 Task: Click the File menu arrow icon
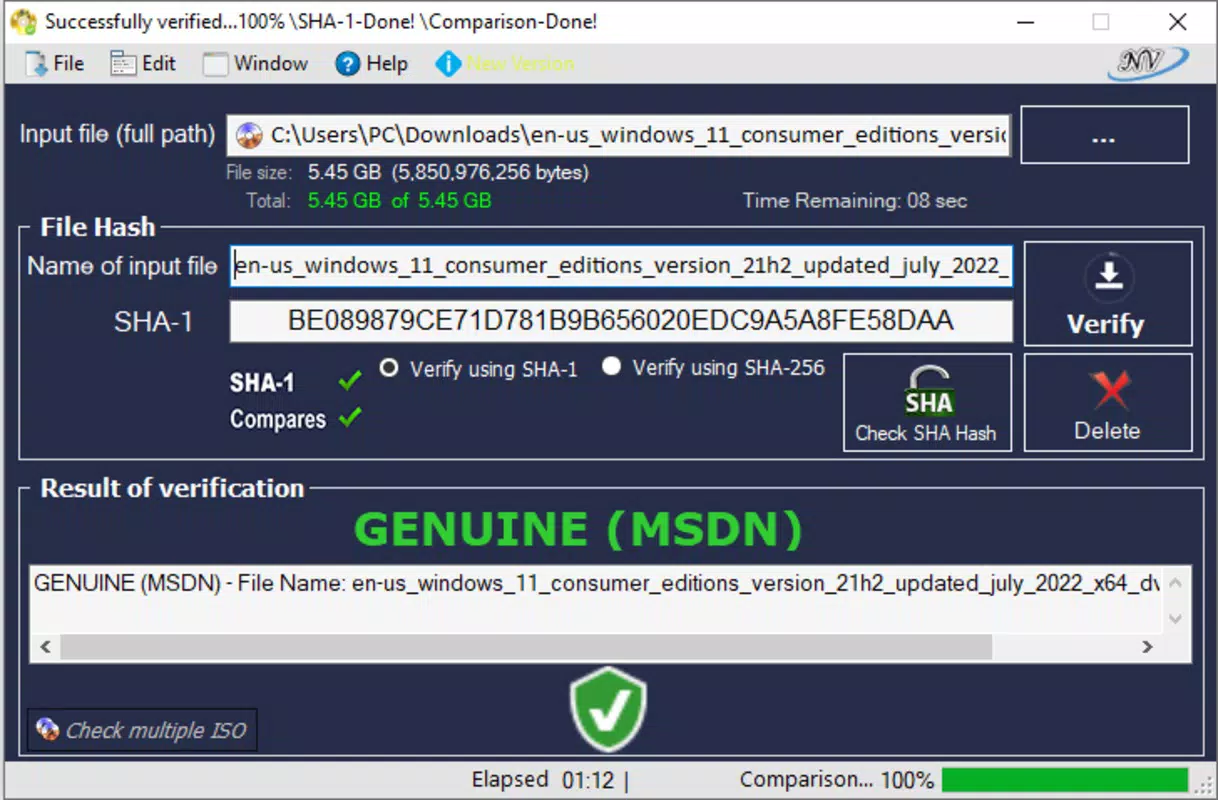(x=36, y=65)
